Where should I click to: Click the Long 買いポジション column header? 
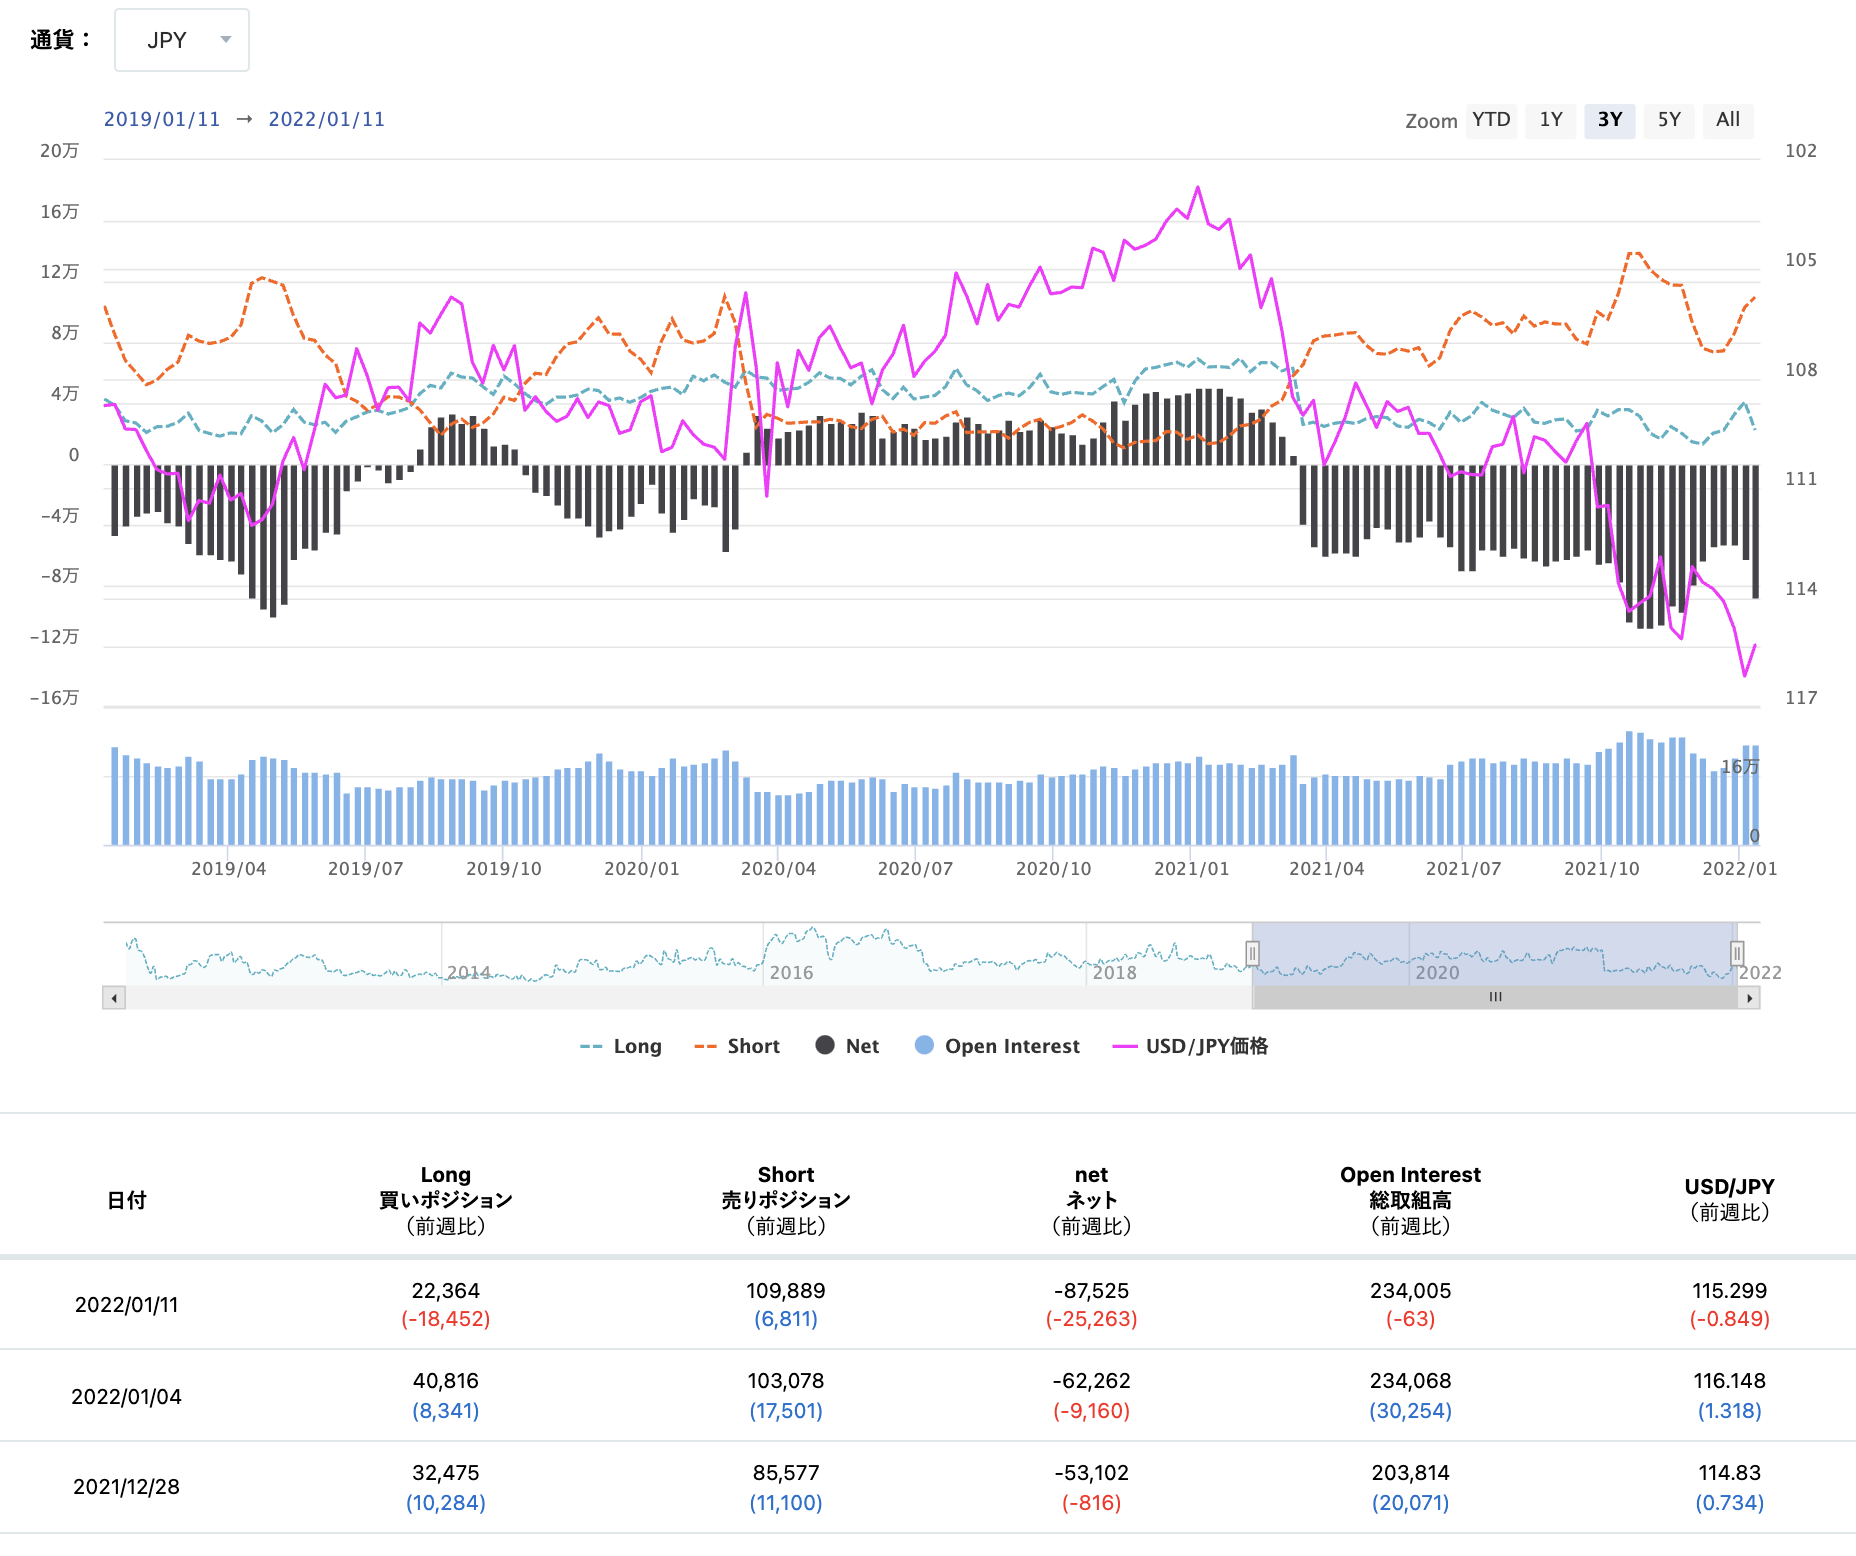[446, 1200]
